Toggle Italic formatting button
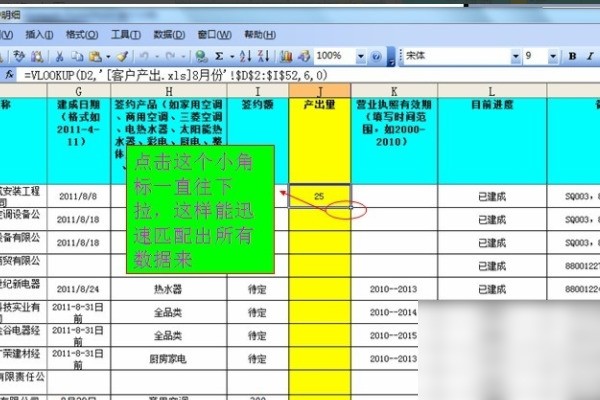This screenshot has height=400, width=600. (x=590, y=56)
